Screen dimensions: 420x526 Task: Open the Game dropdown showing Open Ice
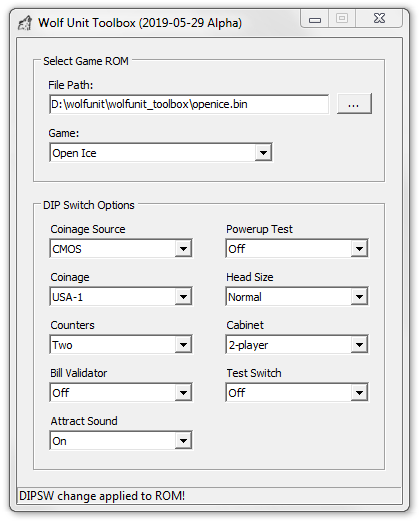[x=161, y=153]
